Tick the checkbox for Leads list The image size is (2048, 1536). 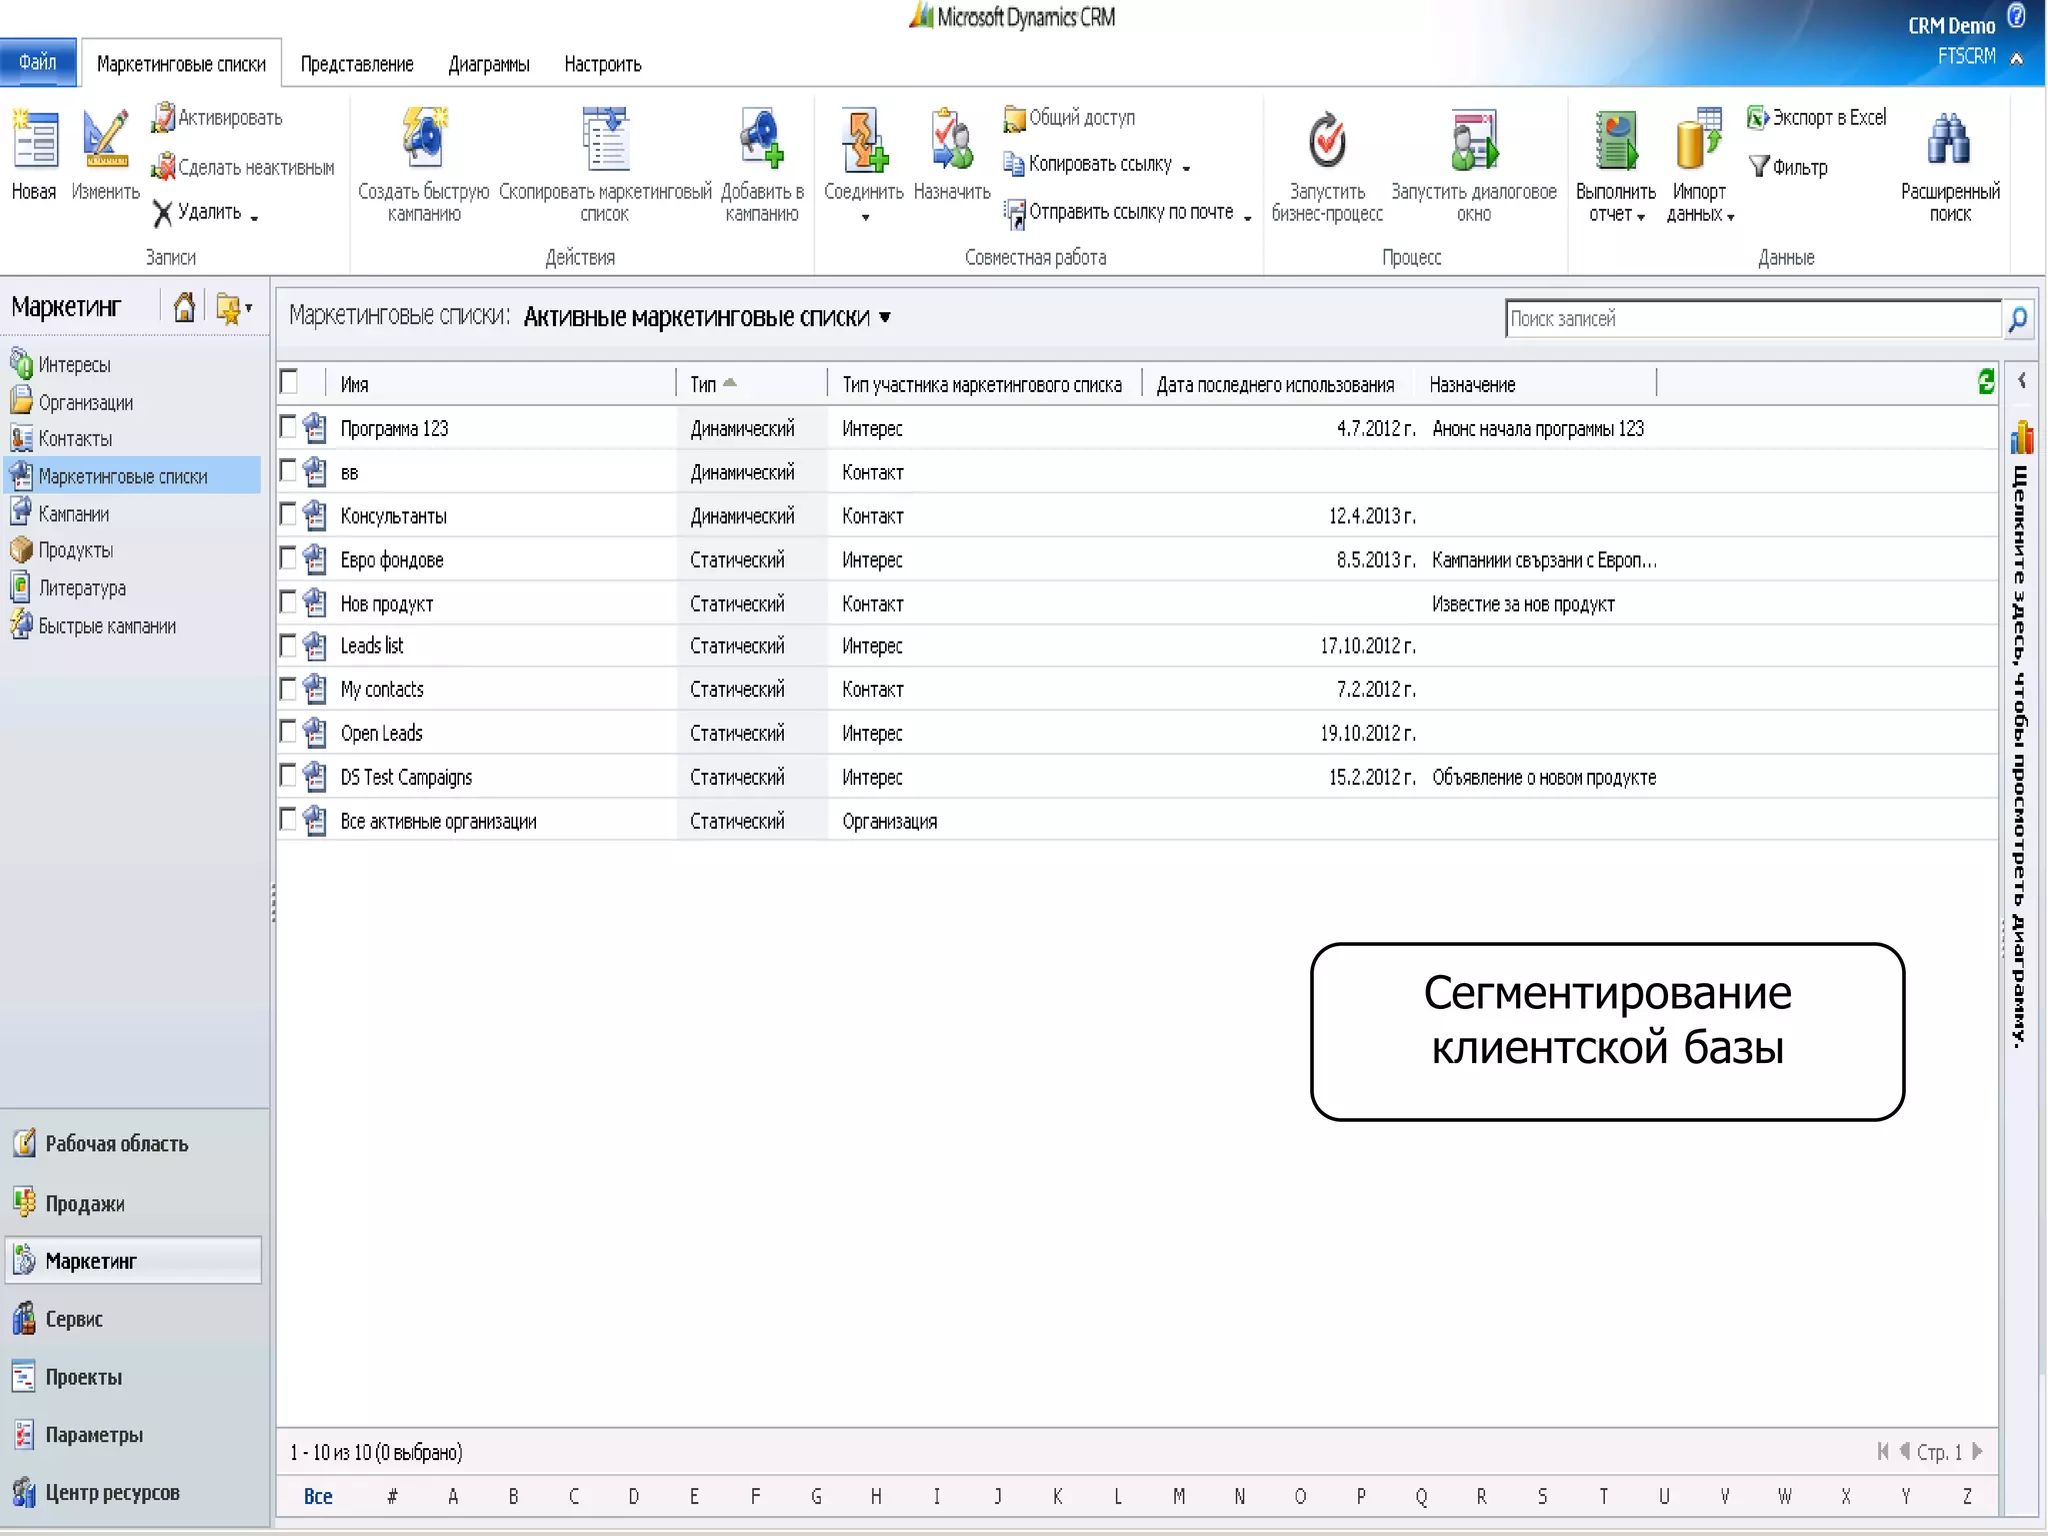coord(289,645)
